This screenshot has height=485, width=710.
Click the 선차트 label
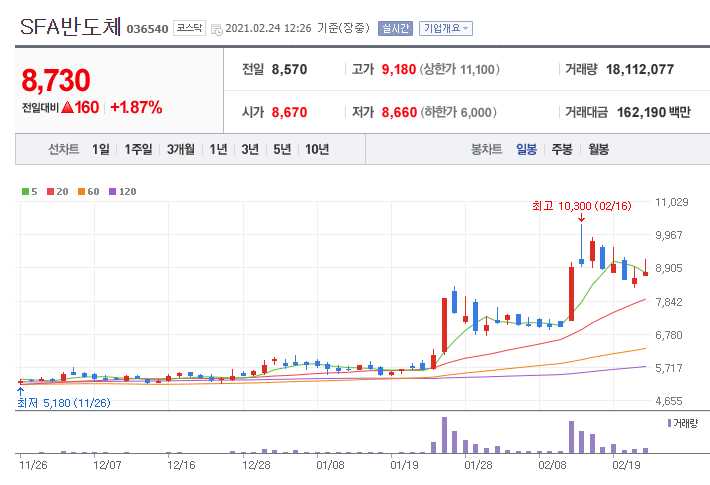(x=63, y=149)
